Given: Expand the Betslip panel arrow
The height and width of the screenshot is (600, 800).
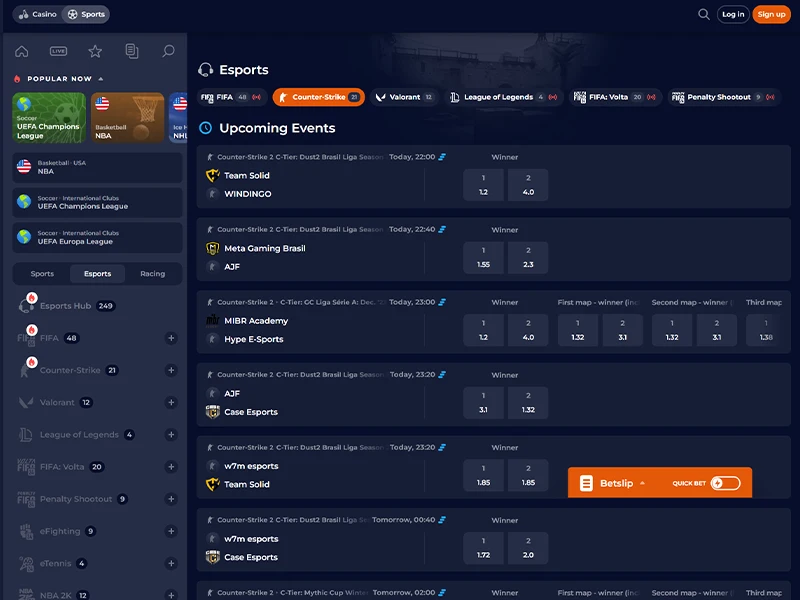Looking at the screenshot, I should [642, 483].
